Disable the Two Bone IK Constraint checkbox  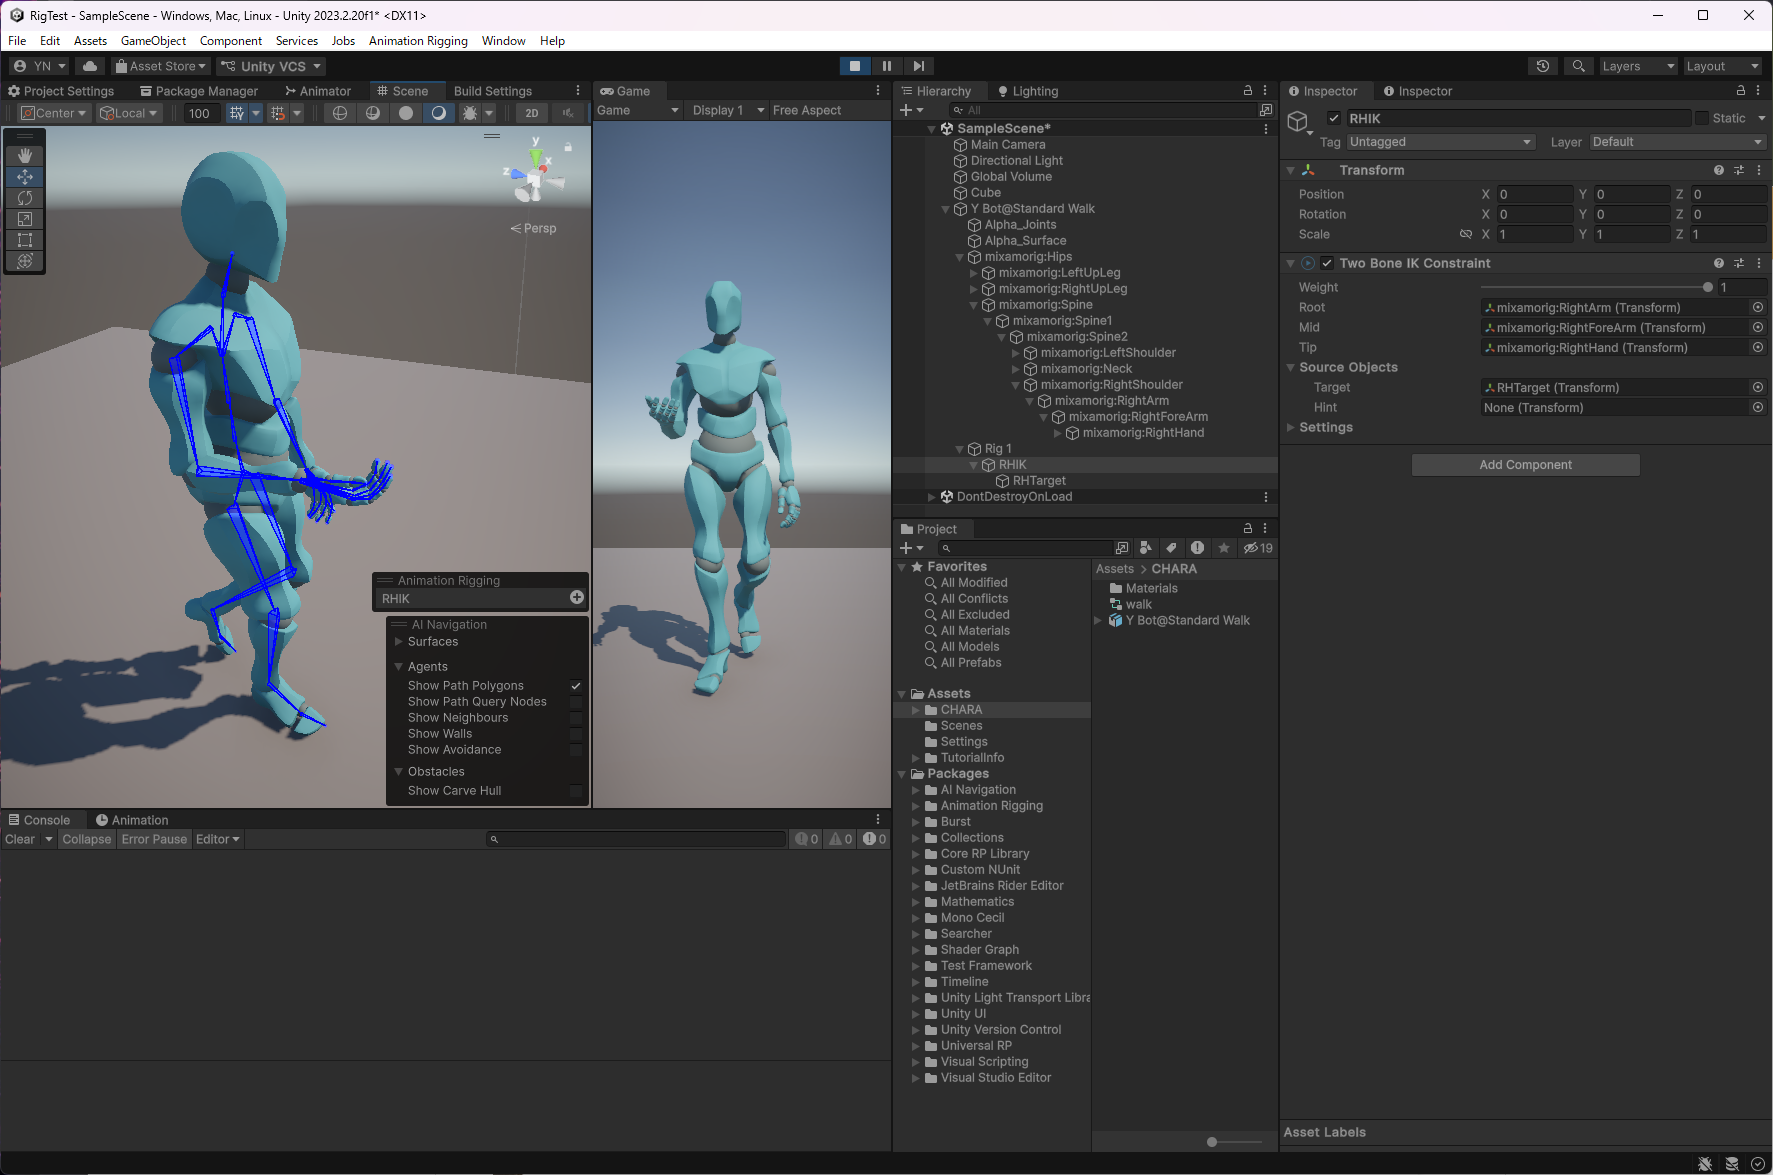pos(1326,263)
